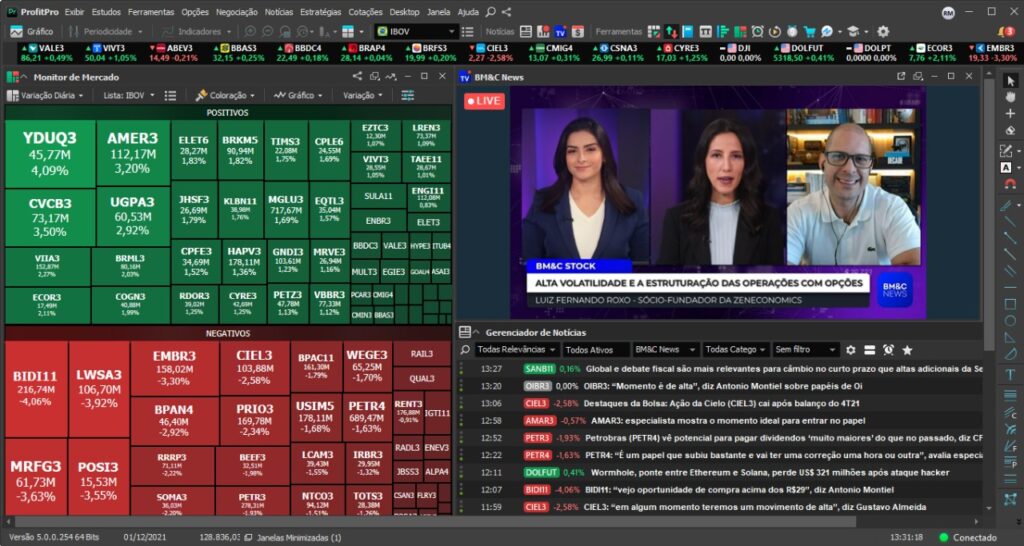
Task: Open AMAR3 especialista news headline
Action: (x=728, y=421)
